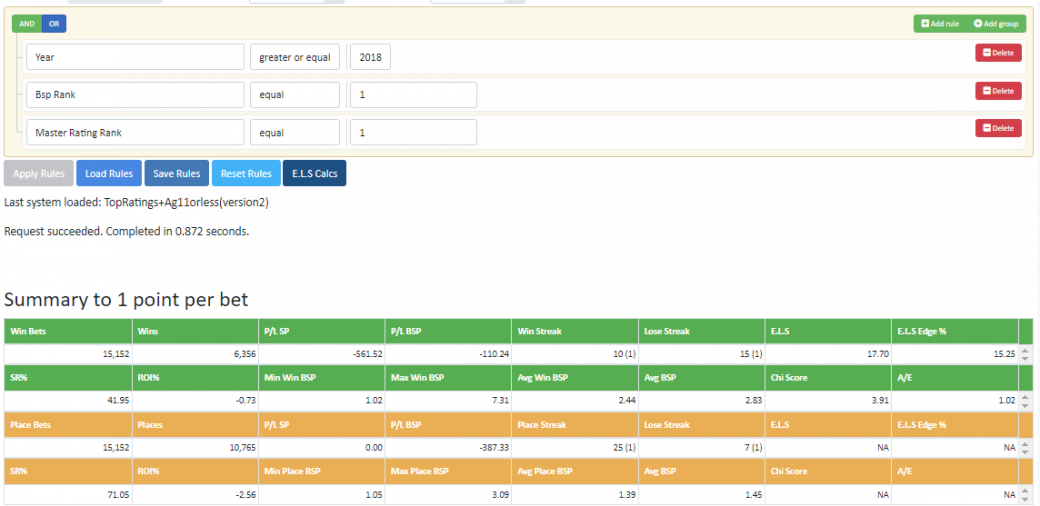1040x506 pixels.
Task: Click the Load Rules button
Action: pos(109,174)
